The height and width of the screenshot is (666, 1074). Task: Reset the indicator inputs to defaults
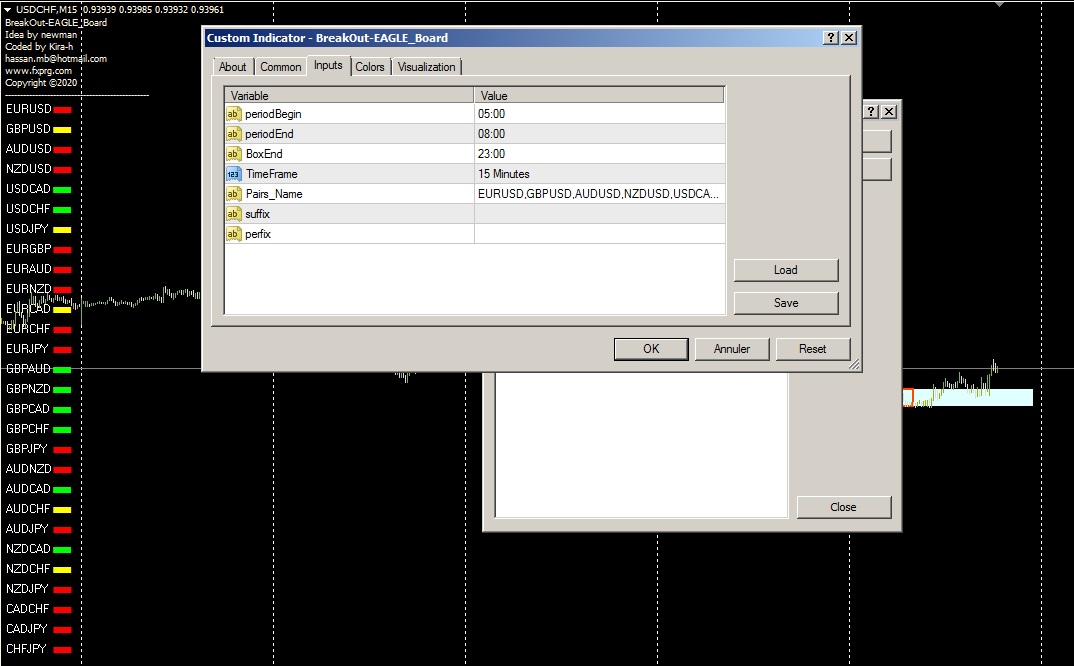pos(812,349)
